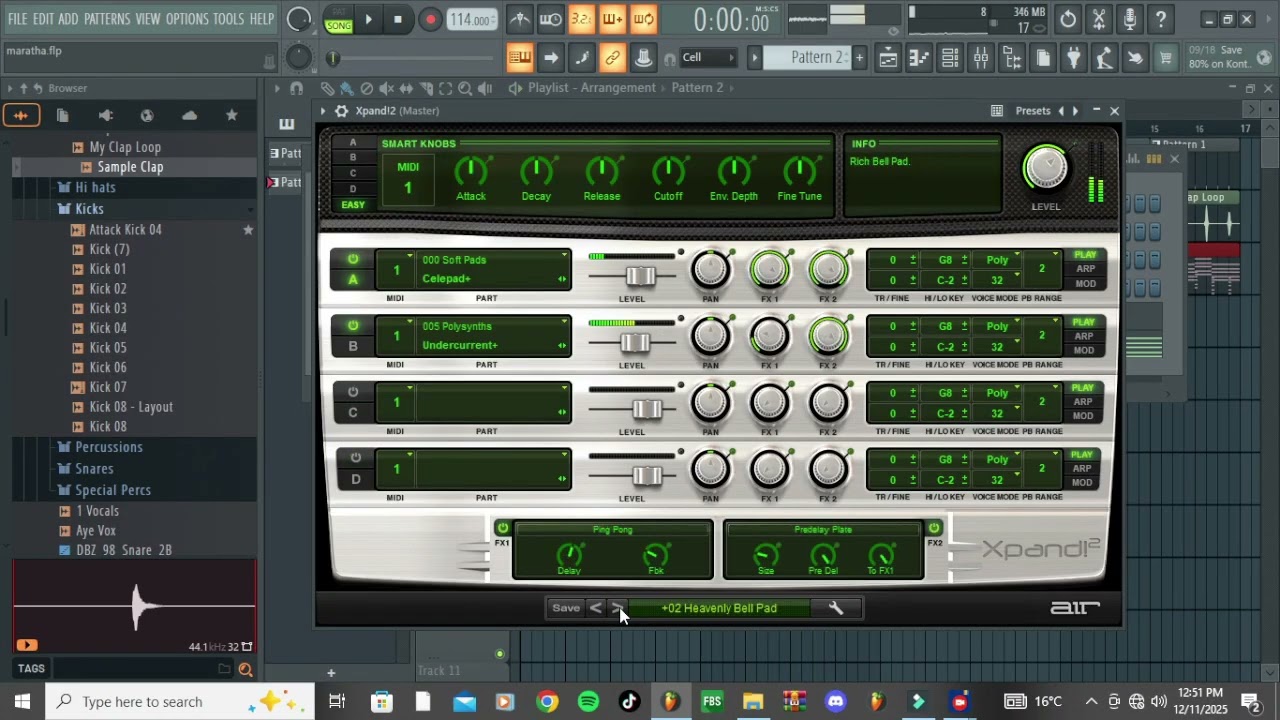Open the Xpand!2 wrench settings icon
This screenshot has height=720, width=1280.
tap(836, 608)
